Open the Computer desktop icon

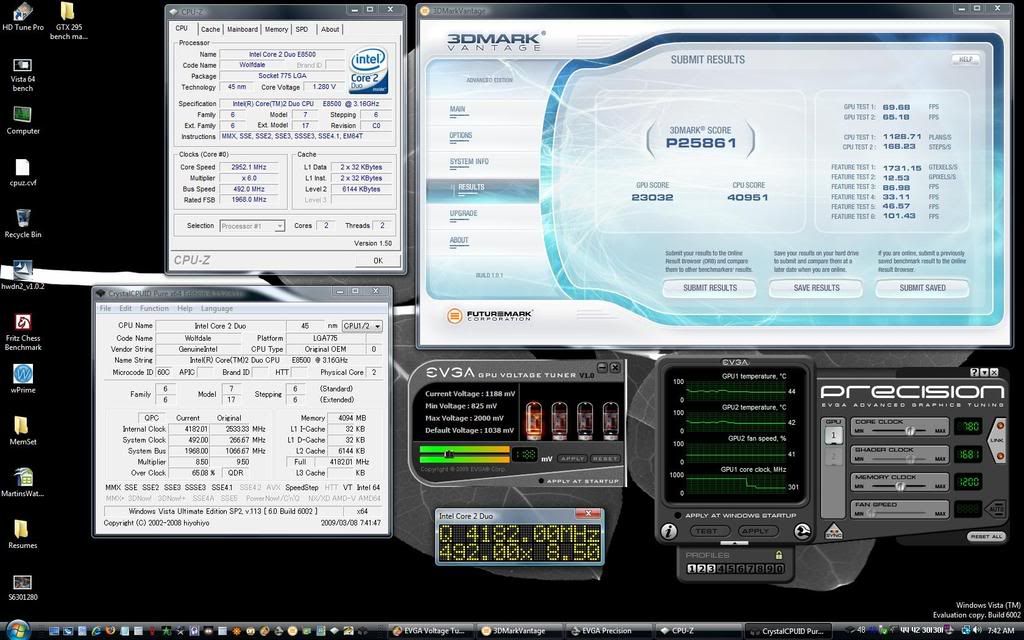click(x=23, y=120)
